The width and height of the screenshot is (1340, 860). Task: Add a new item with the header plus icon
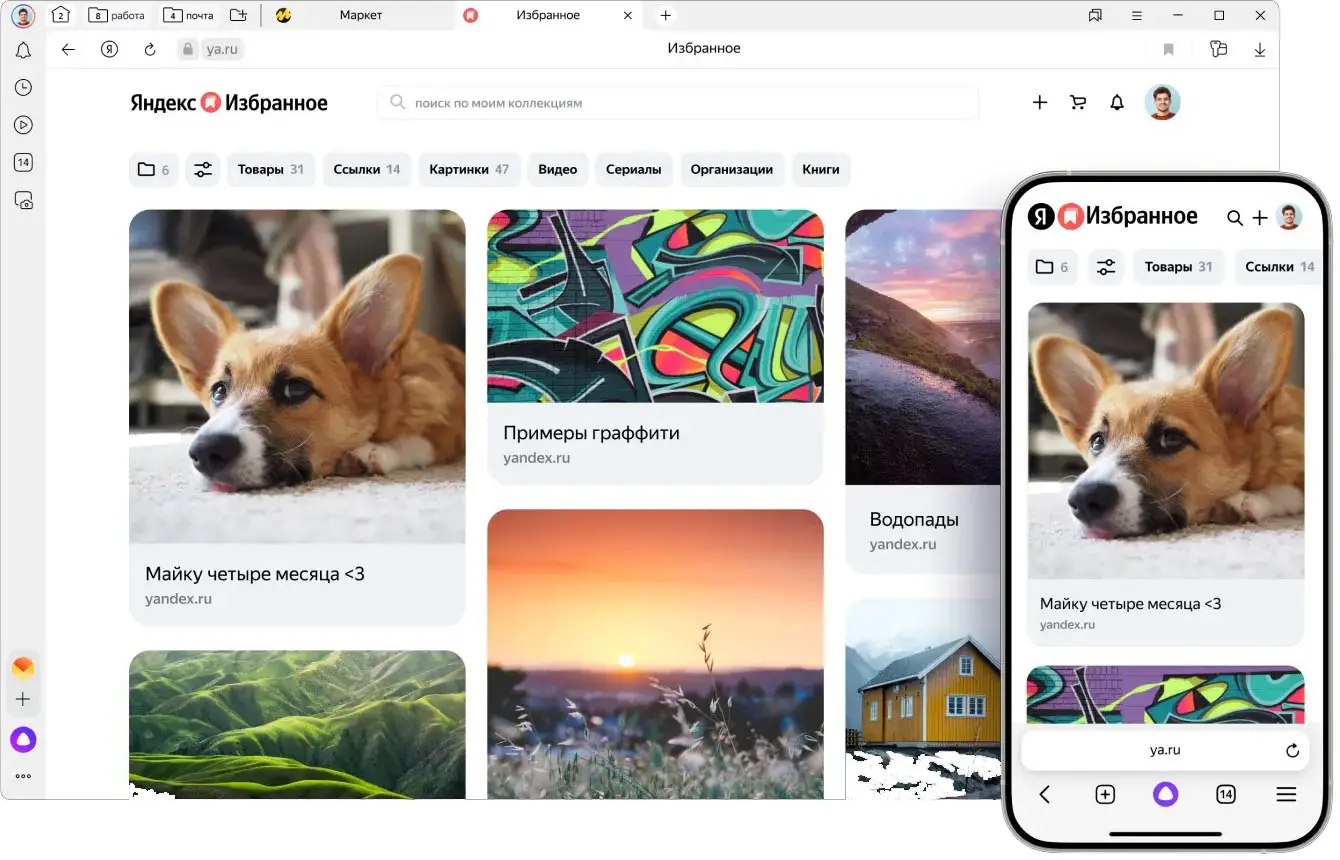(1040, 102)
